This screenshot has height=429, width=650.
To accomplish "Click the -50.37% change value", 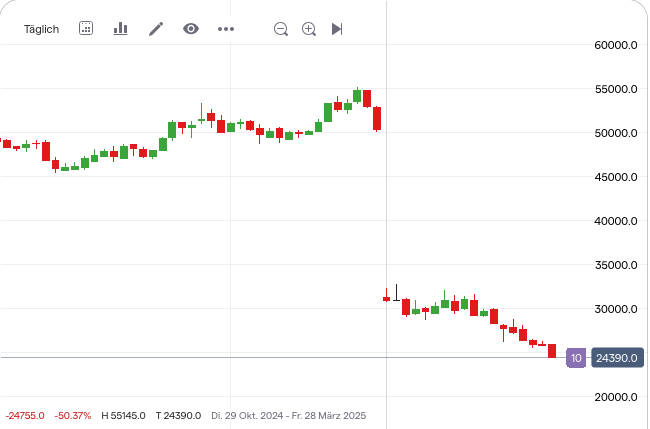I will (x=73, y=415).
